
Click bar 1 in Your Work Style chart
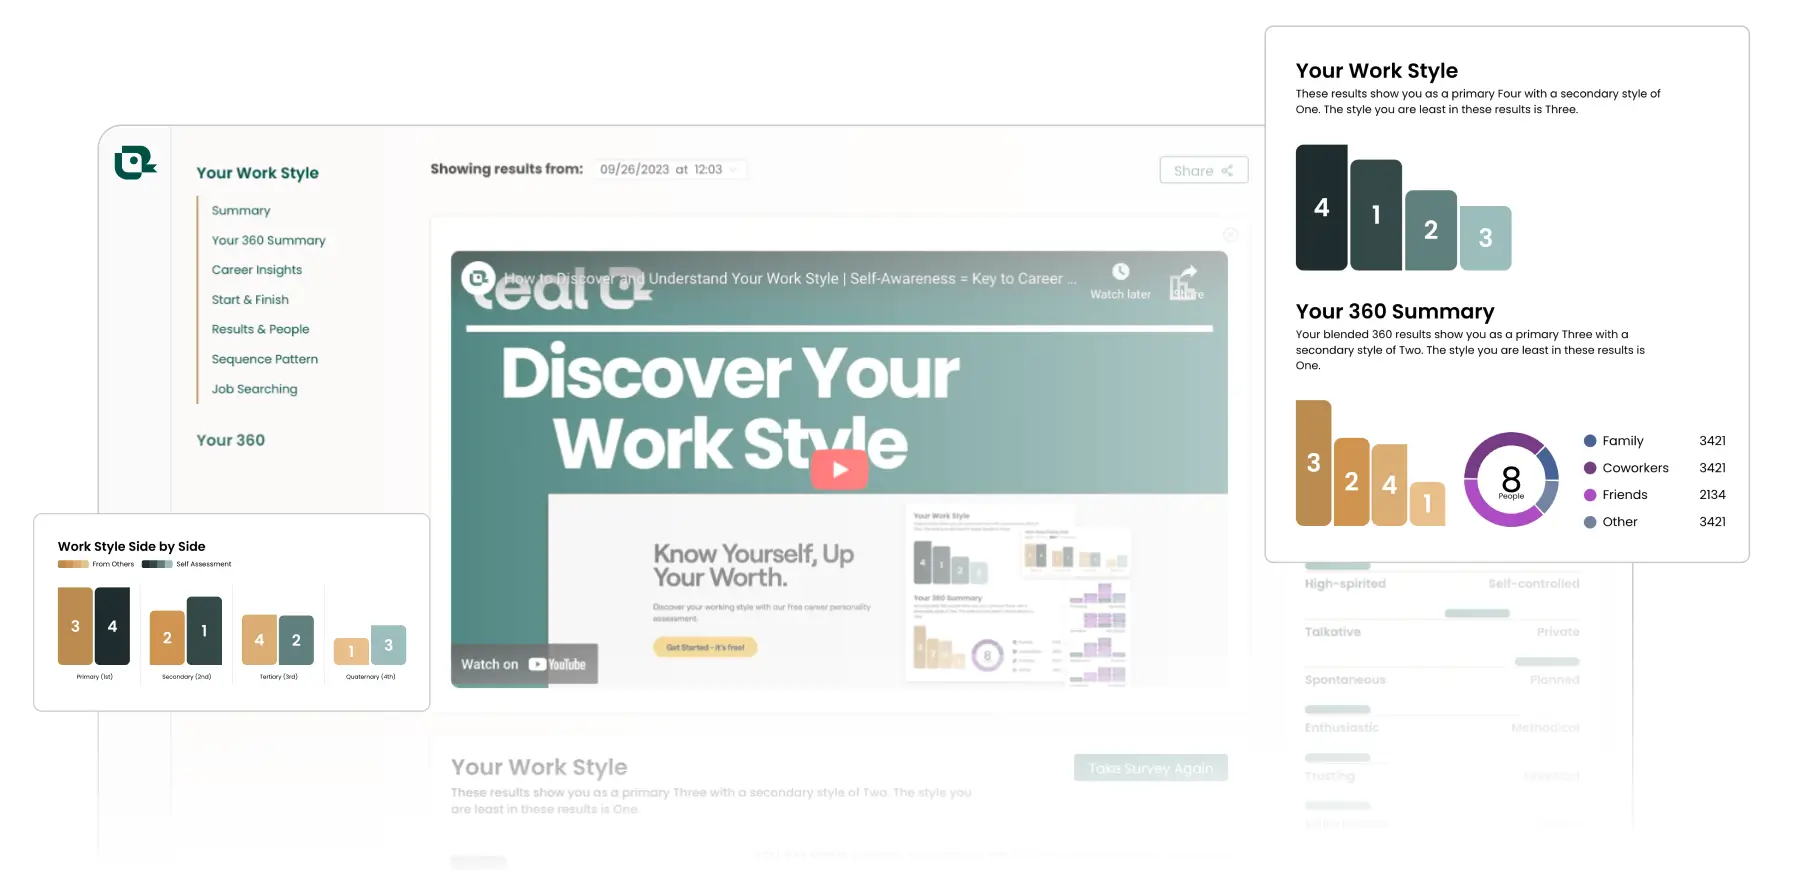coord(1376,215)
